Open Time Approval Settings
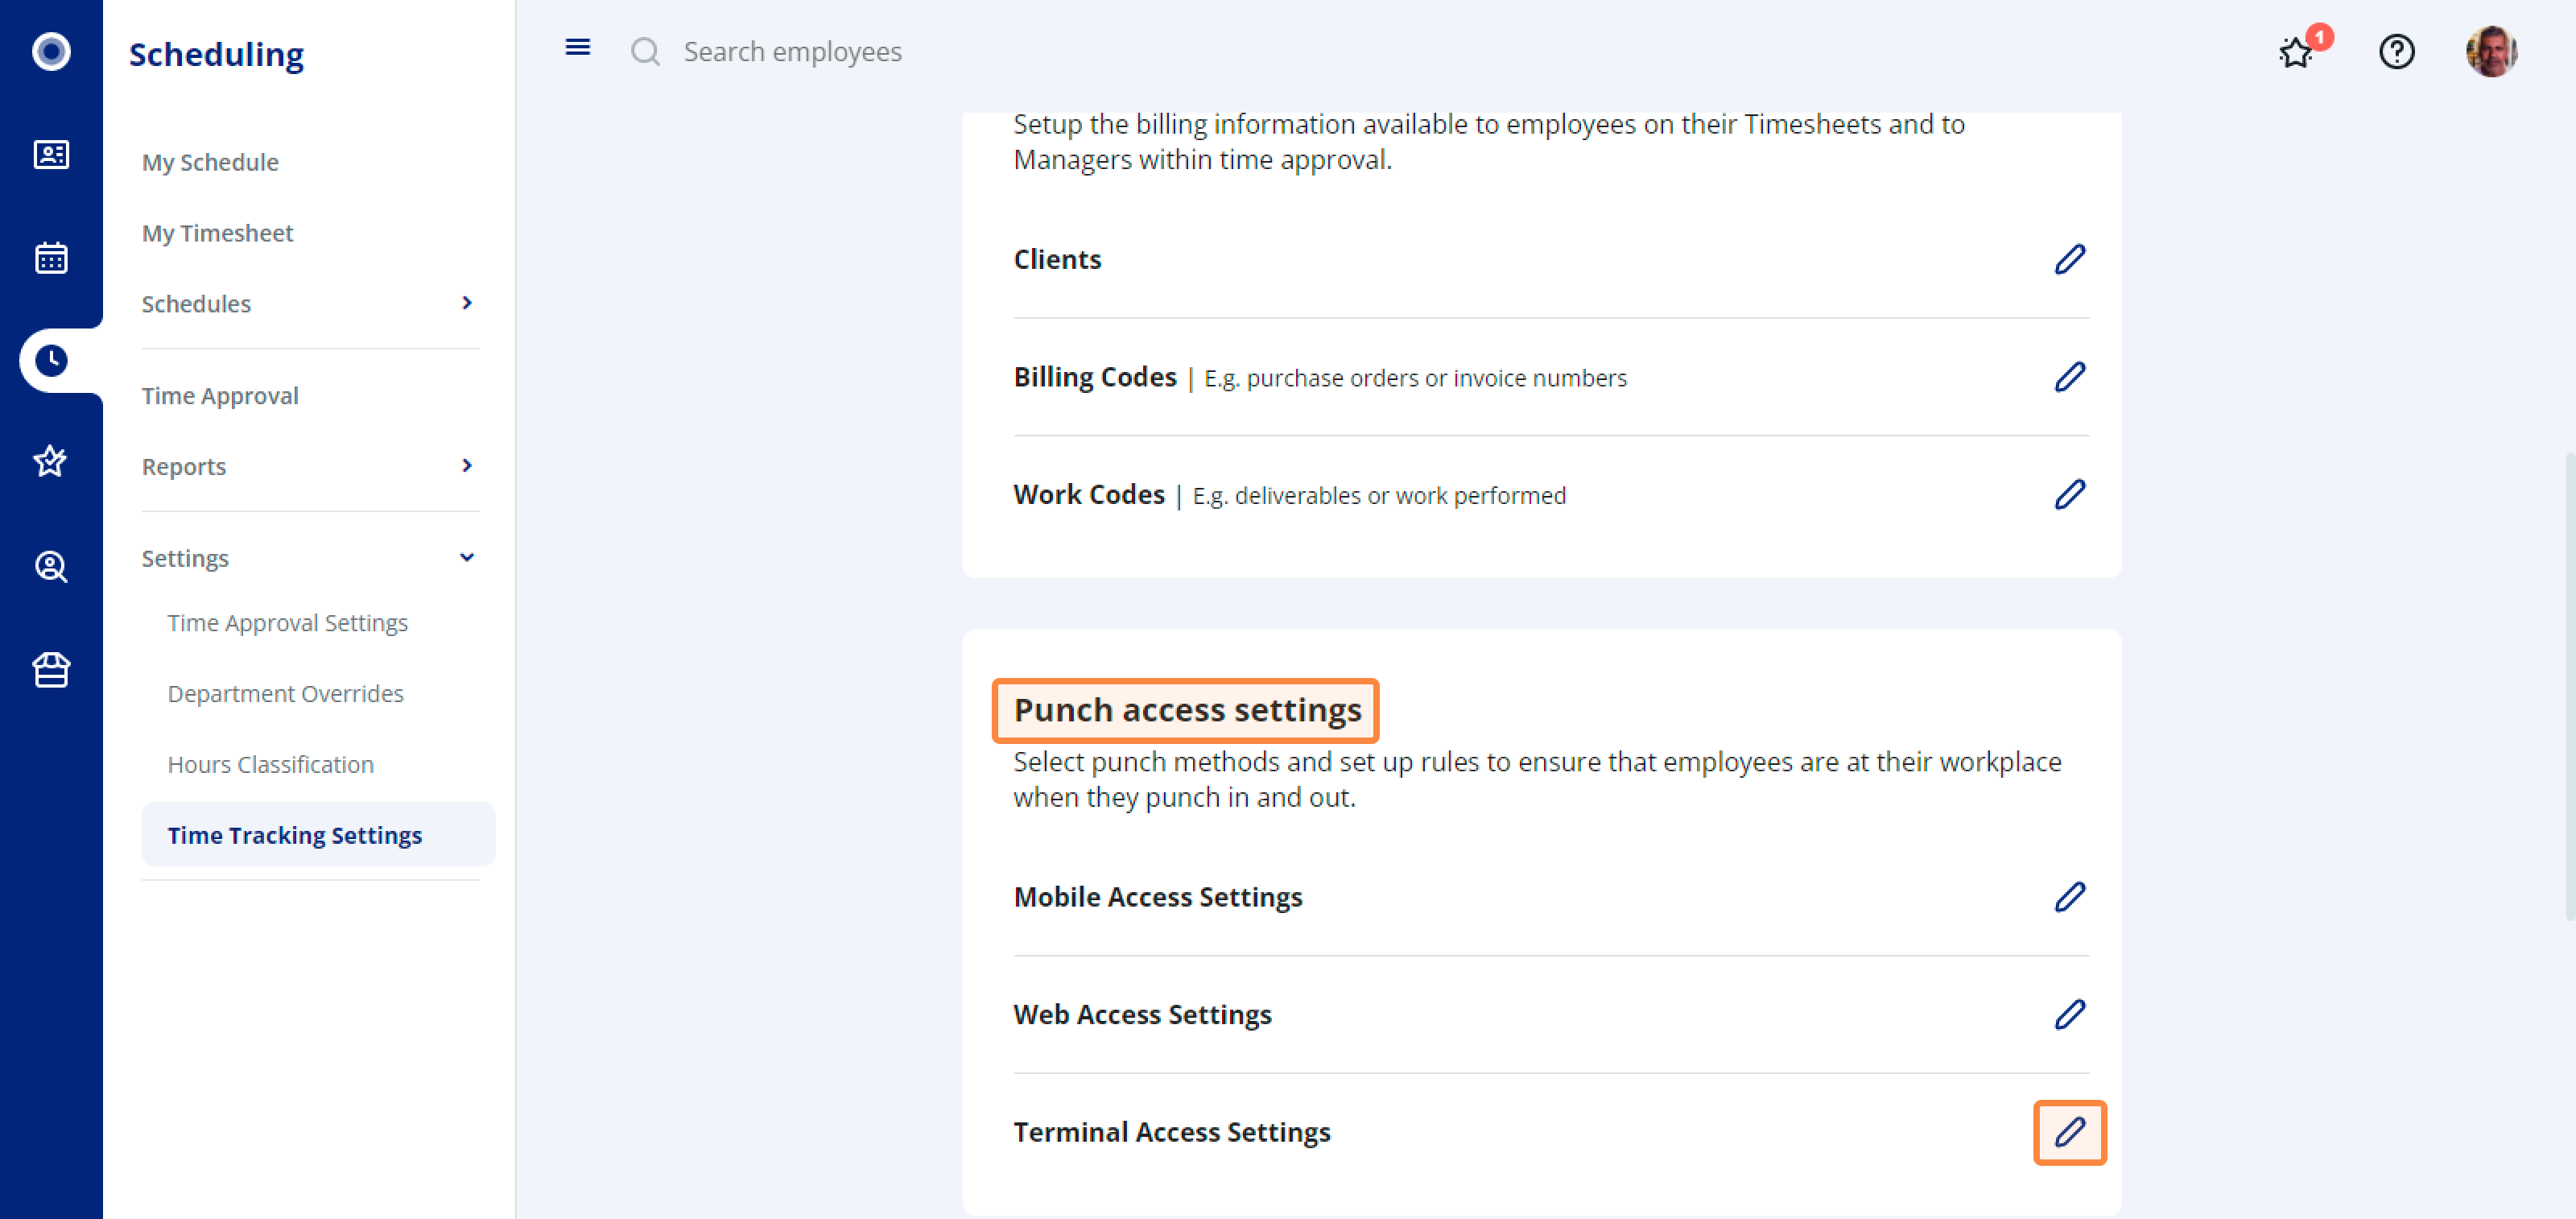Image resolution: width=2576 pixels, height=1219 pixels. click(288, 623)
